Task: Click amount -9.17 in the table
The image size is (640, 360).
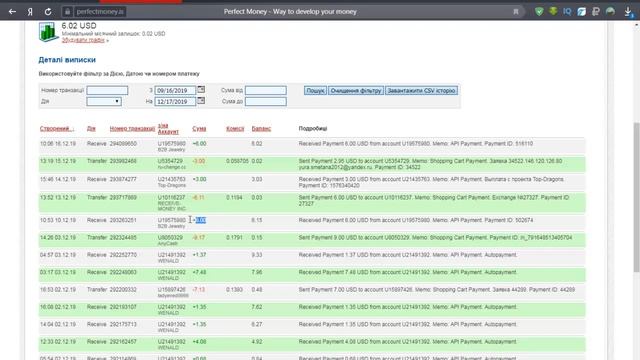Action: (x=199, y=238)
